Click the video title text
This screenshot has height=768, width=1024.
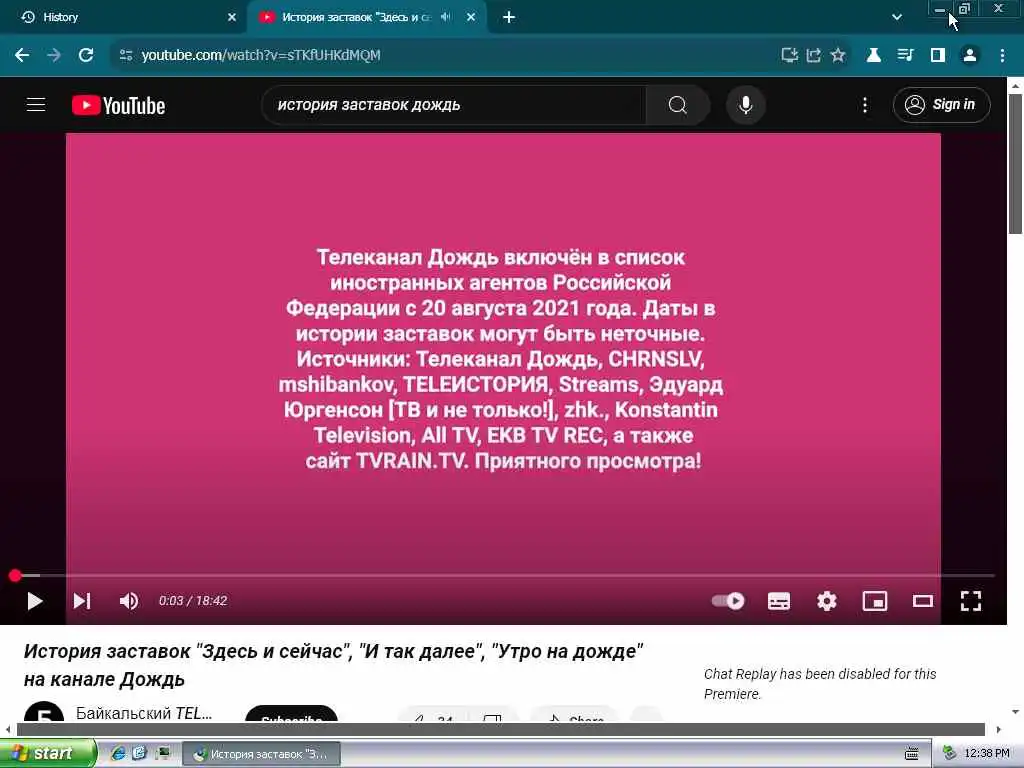point(334,665)
